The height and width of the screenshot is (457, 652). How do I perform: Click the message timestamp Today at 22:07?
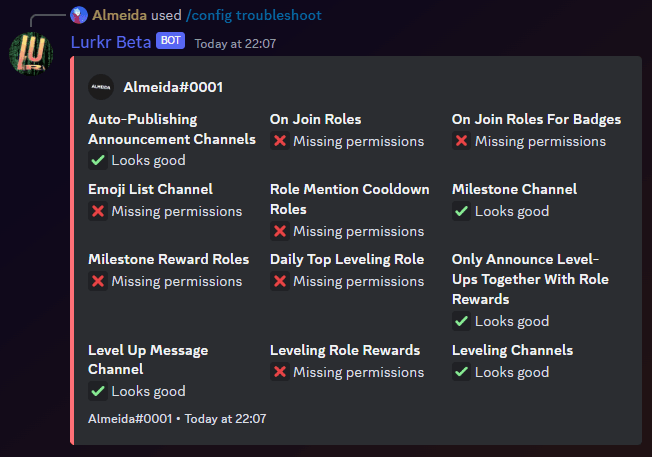click(235, 43)
